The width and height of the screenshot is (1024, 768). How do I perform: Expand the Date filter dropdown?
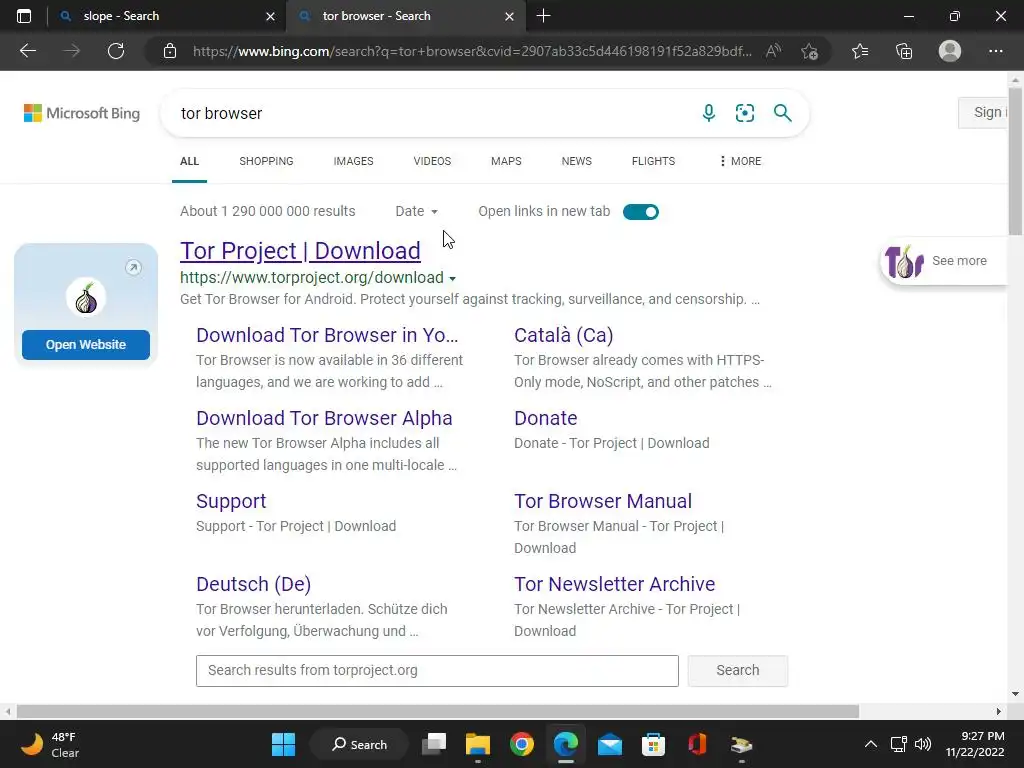417,211
